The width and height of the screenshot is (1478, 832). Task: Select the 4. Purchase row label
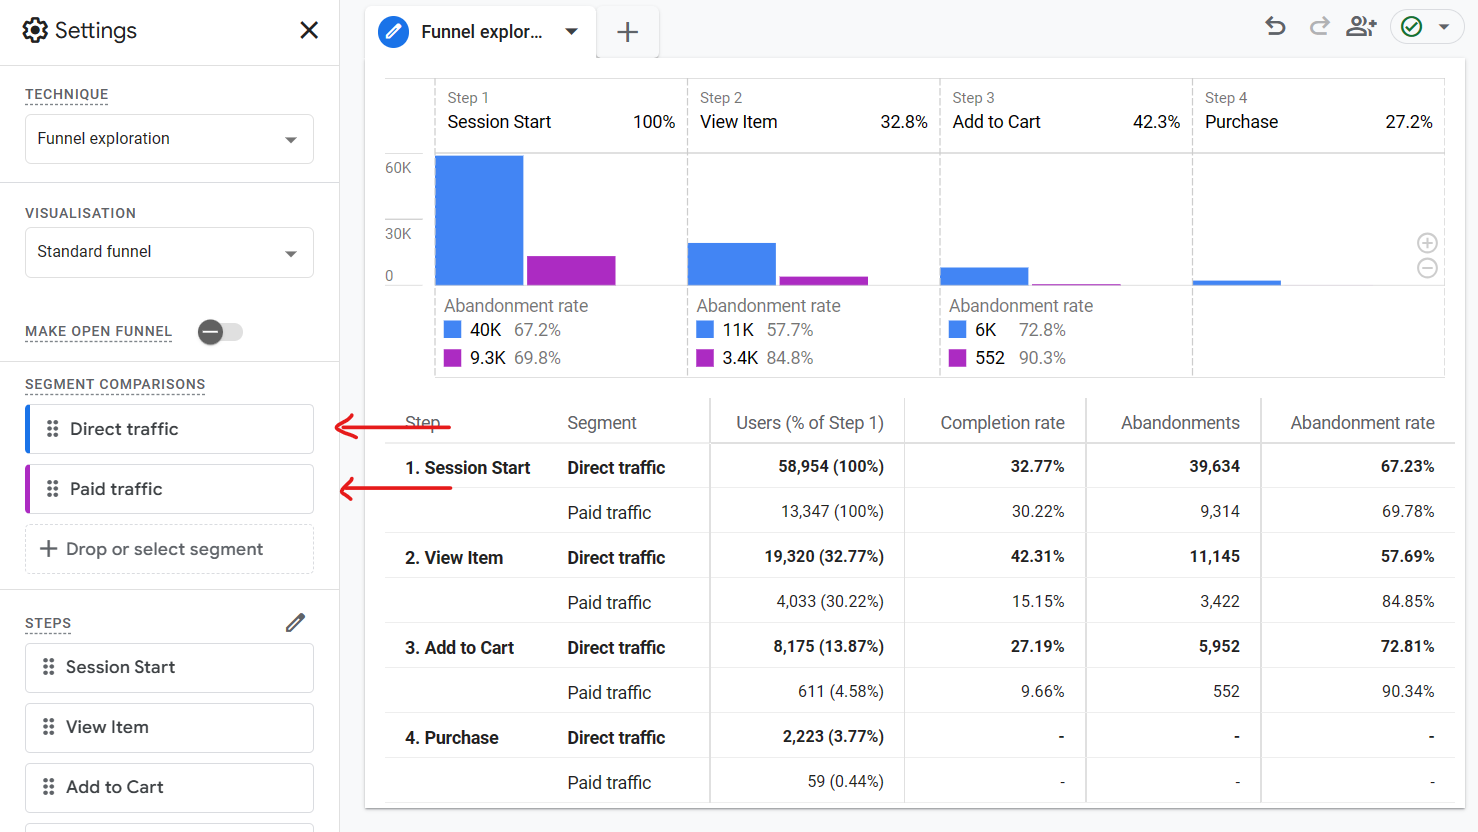(452, 738)
